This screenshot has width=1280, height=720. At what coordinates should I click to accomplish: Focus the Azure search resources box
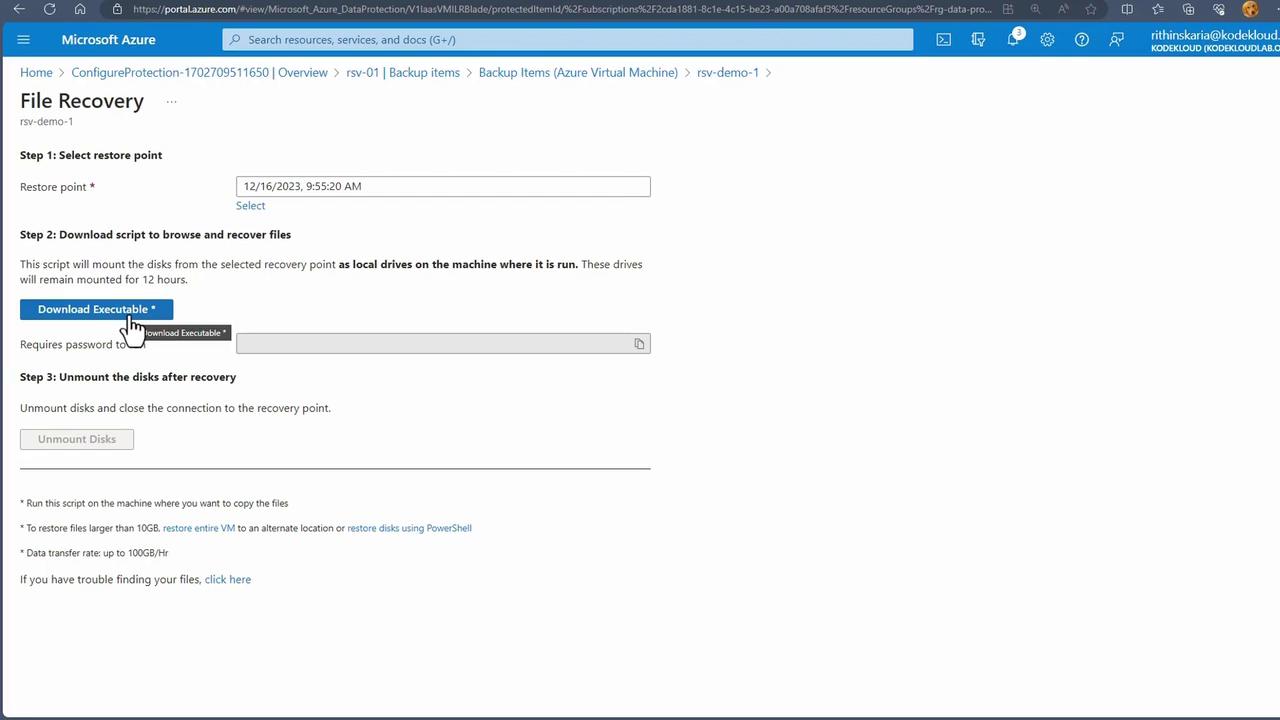tap(568, 40)
